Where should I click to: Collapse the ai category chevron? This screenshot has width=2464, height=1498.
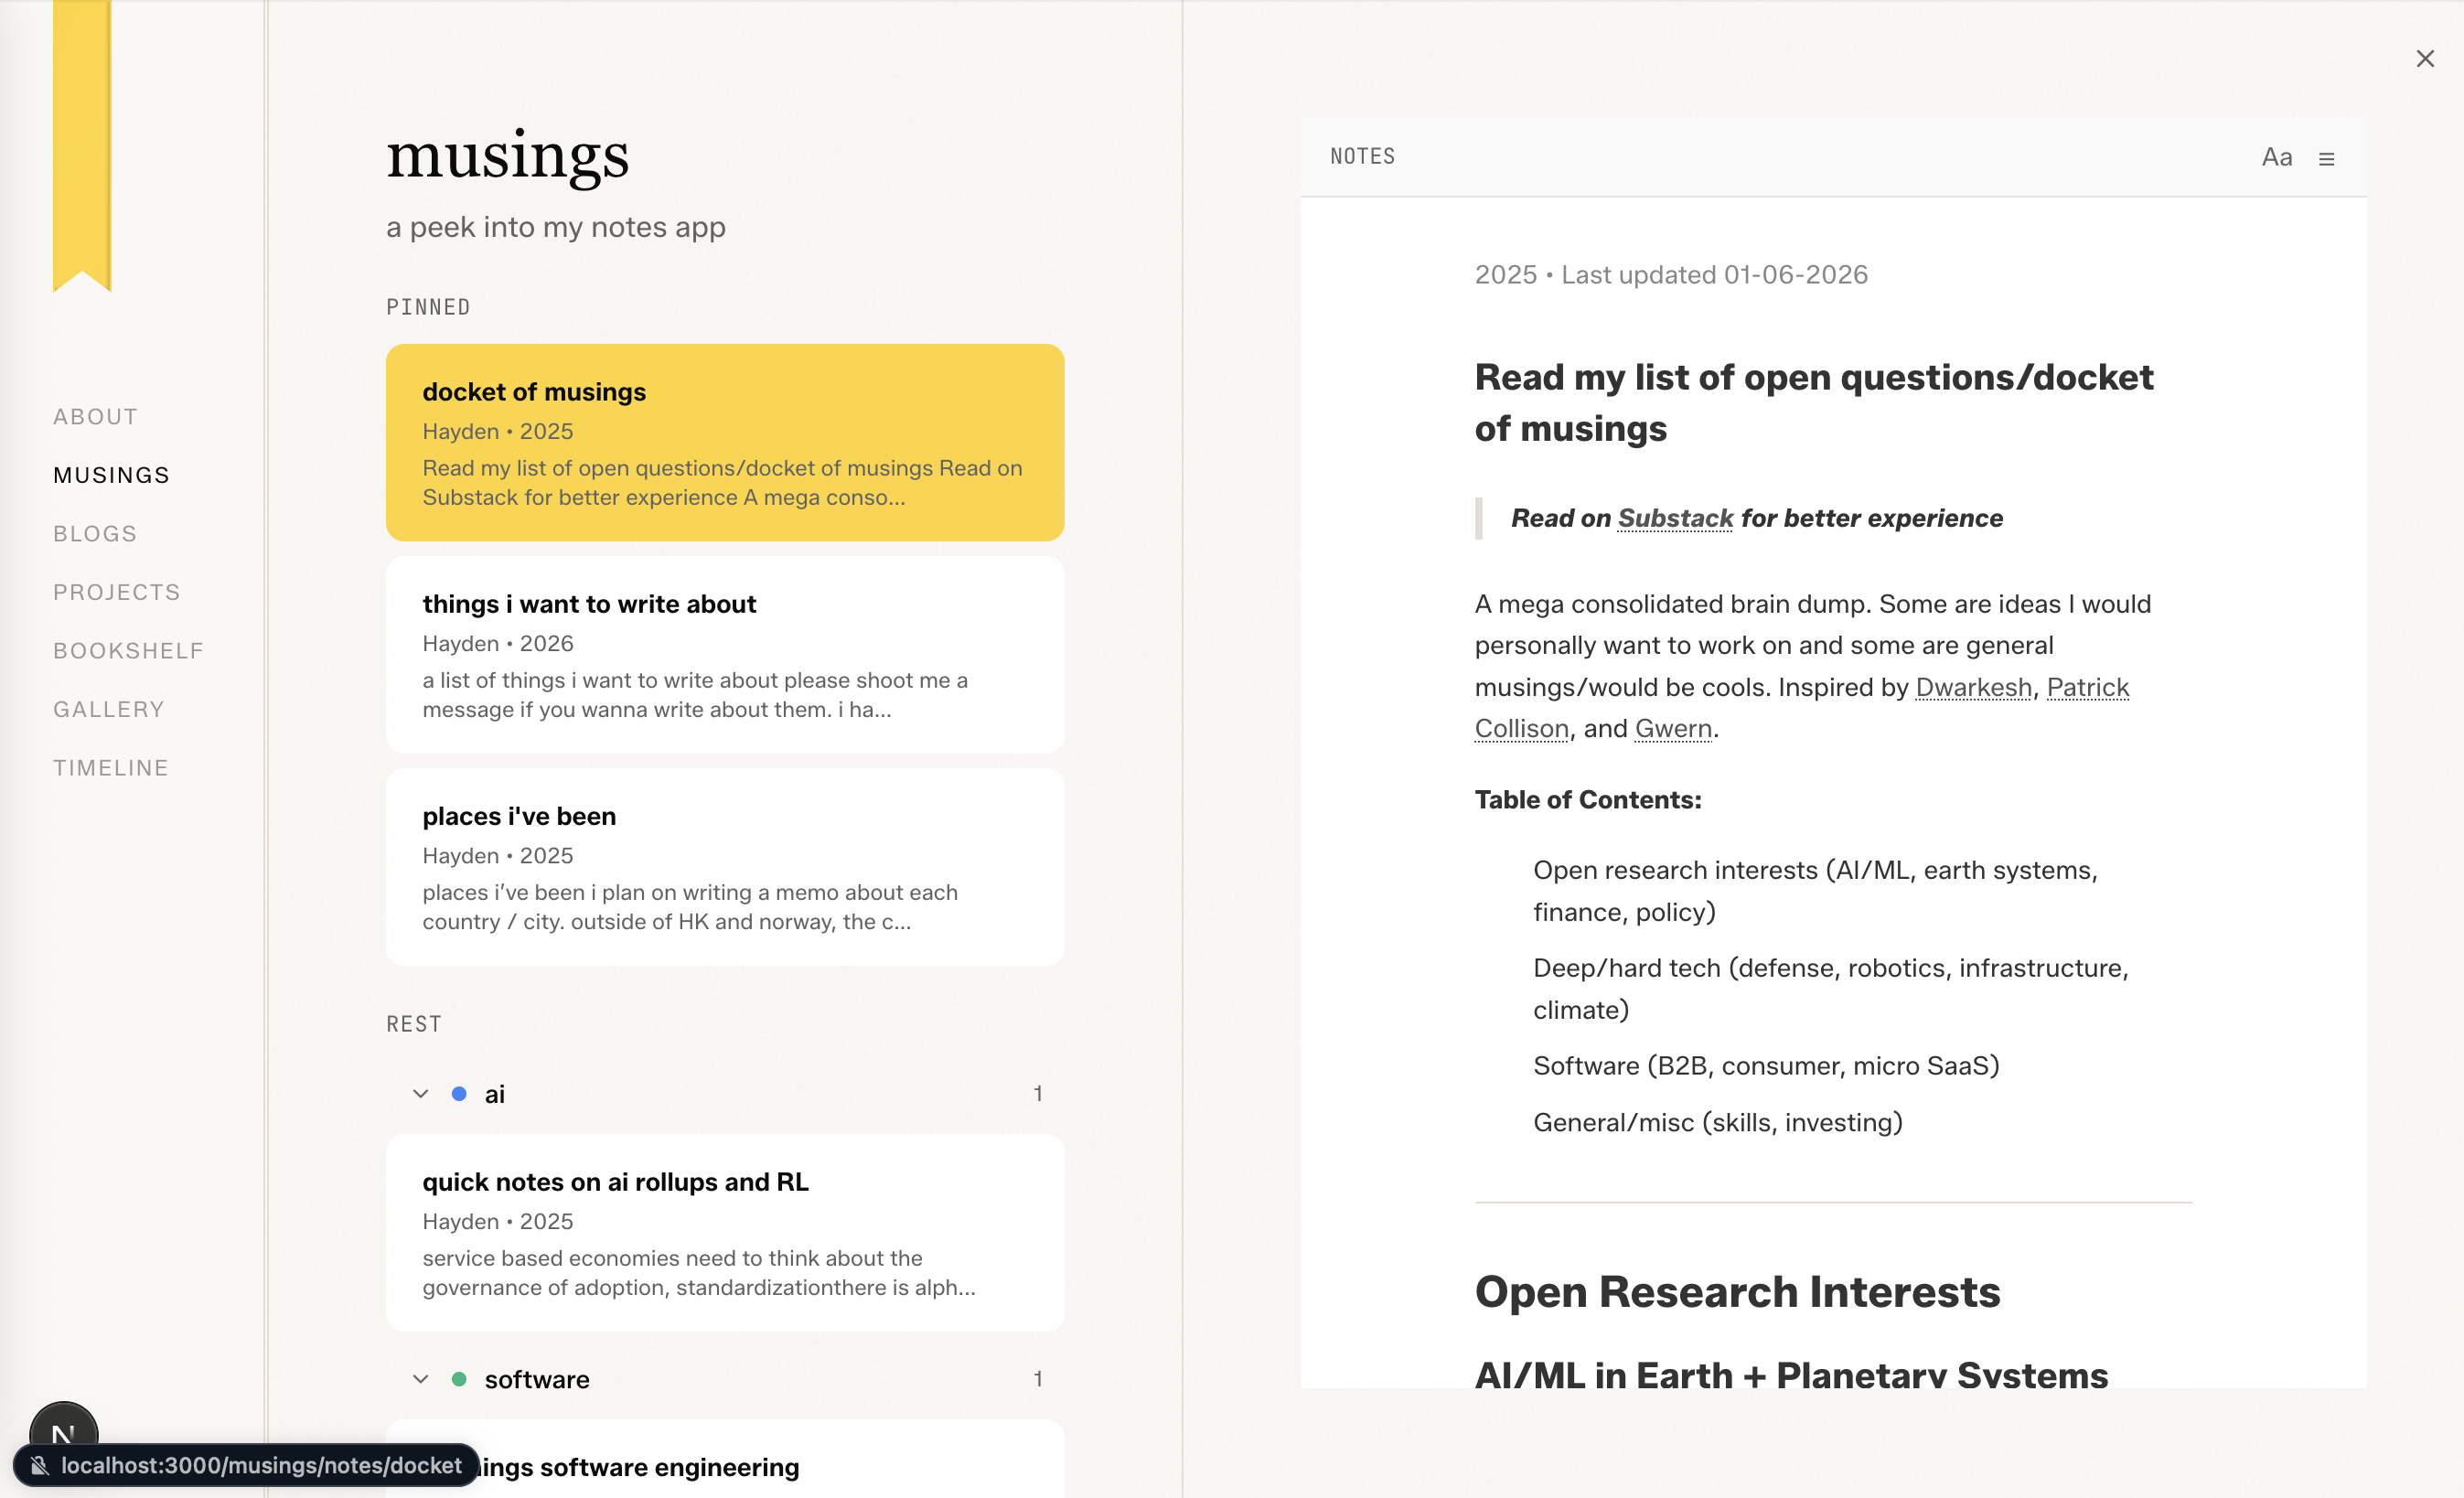[x=421, y=1094]
